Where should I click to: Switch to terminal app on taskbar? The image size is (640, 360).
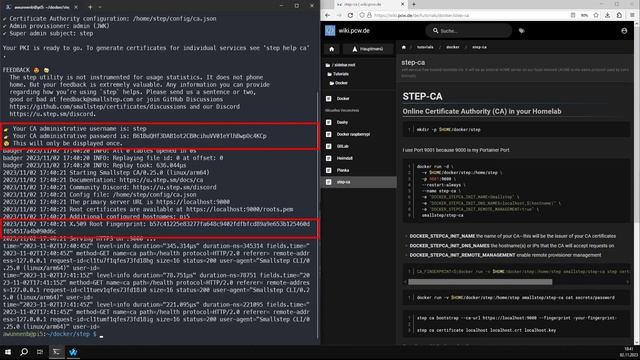point(56,352)
